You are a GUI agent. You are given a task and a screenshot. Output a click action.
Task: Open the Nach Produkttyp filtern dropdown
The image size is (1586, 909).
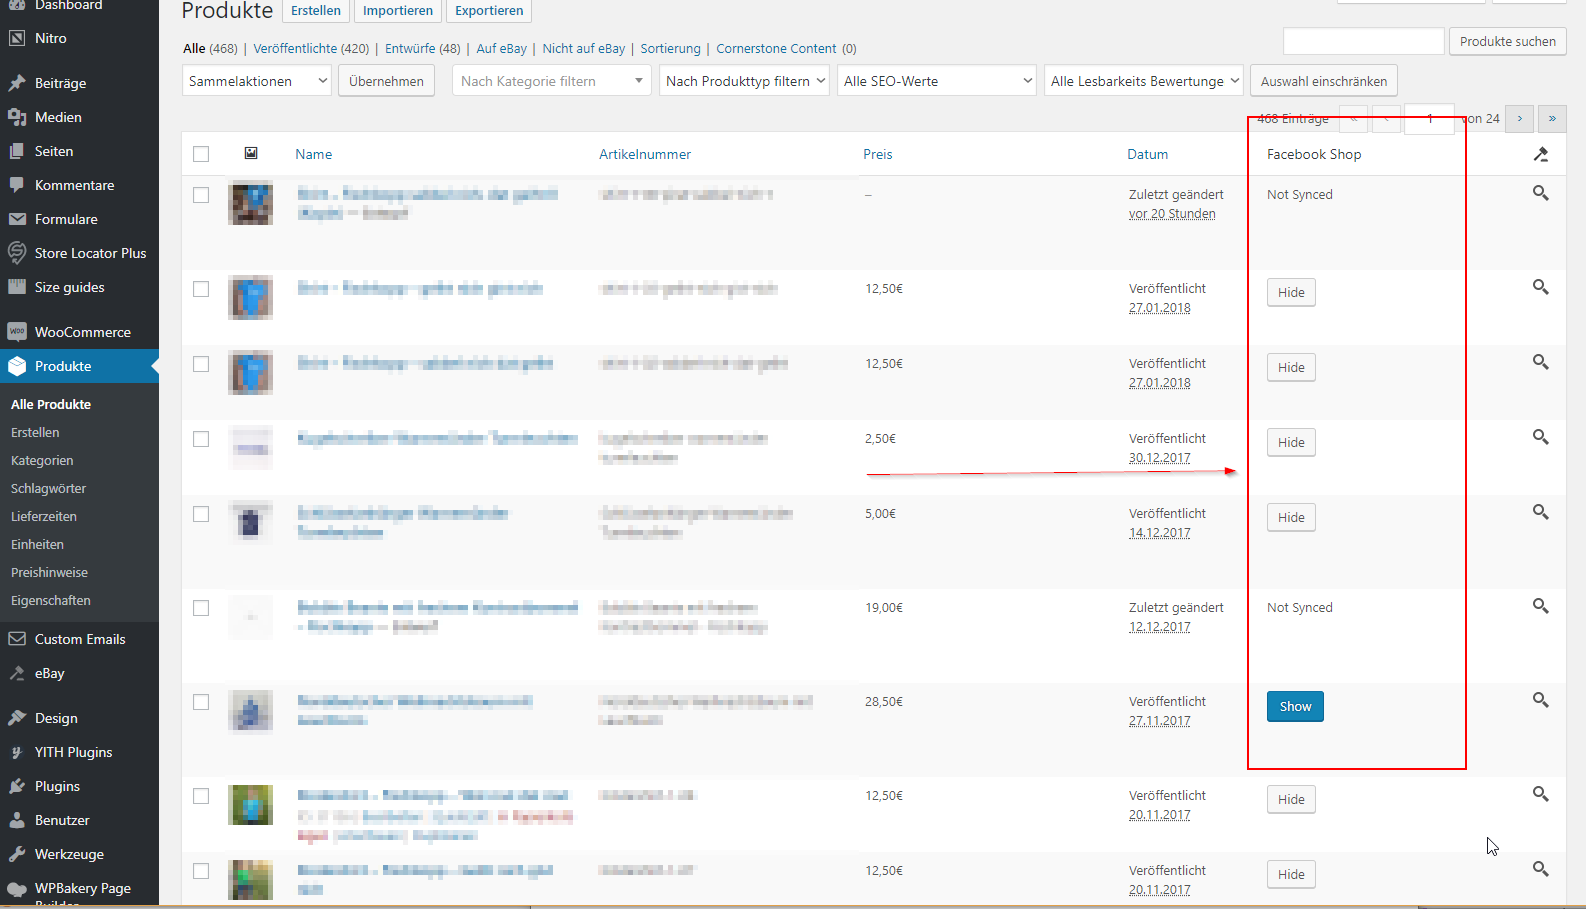[x=745, y=81]
